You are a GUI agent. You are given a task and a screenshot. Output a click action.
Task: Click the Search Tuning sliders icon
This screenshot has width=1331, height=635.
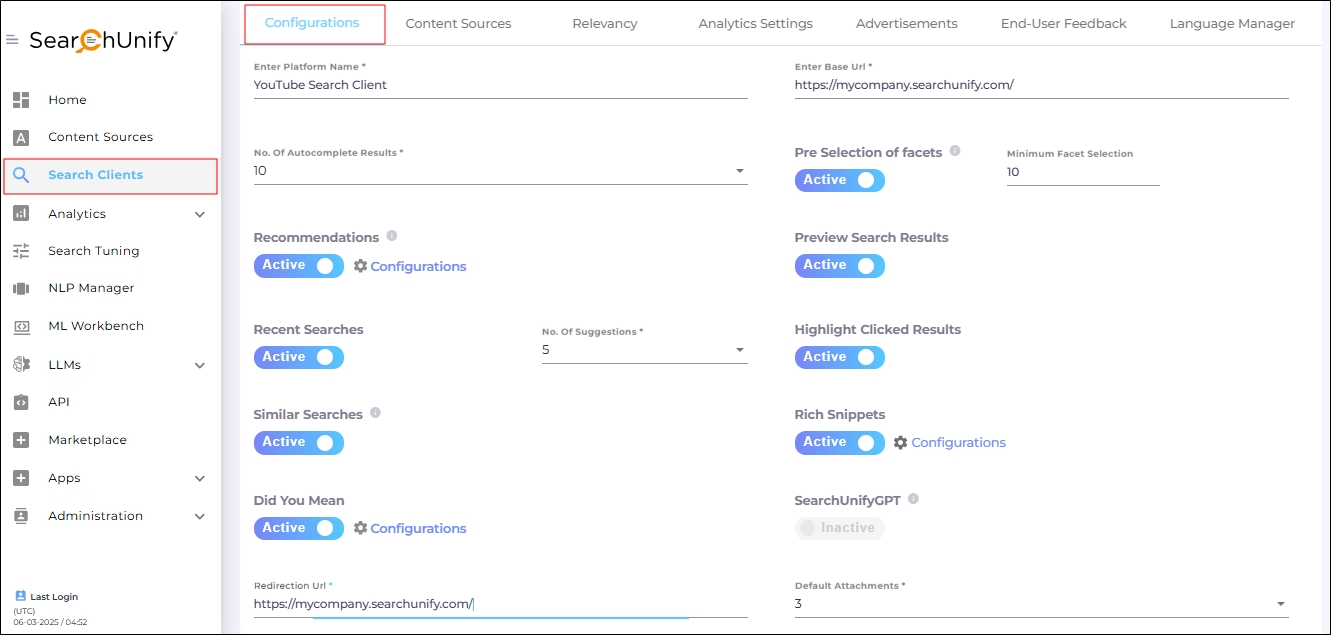pos(21,251)
